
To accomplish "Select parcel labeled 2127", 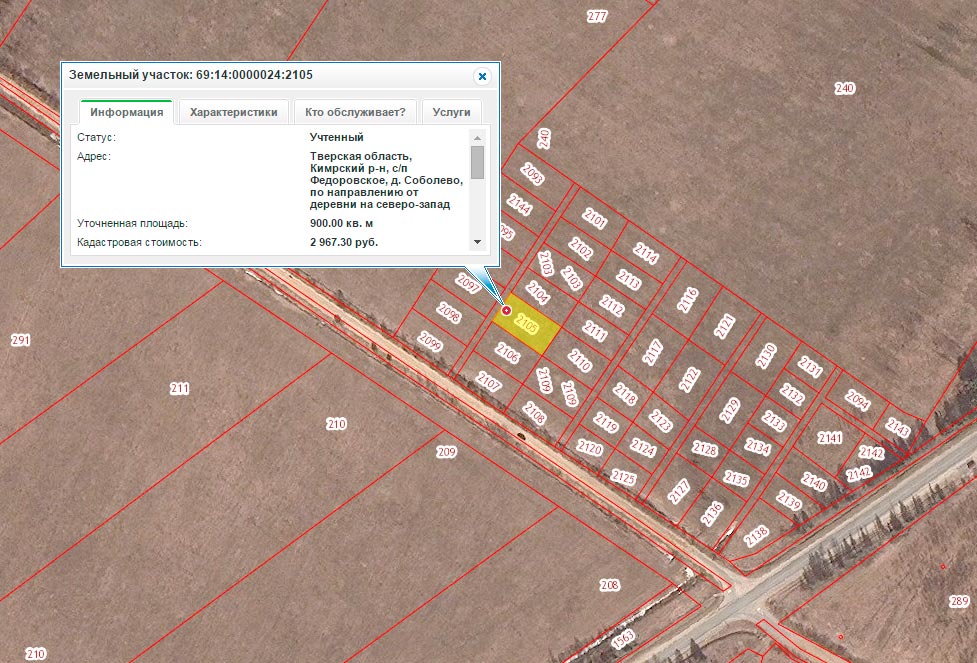I will pyautogui.click(x=679, y=491).
